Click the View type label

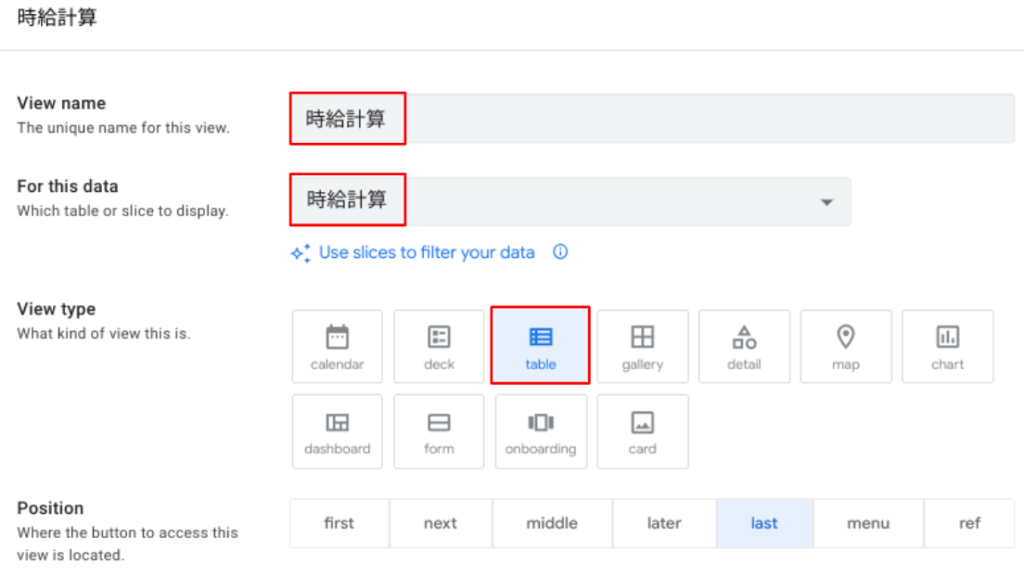56,309
